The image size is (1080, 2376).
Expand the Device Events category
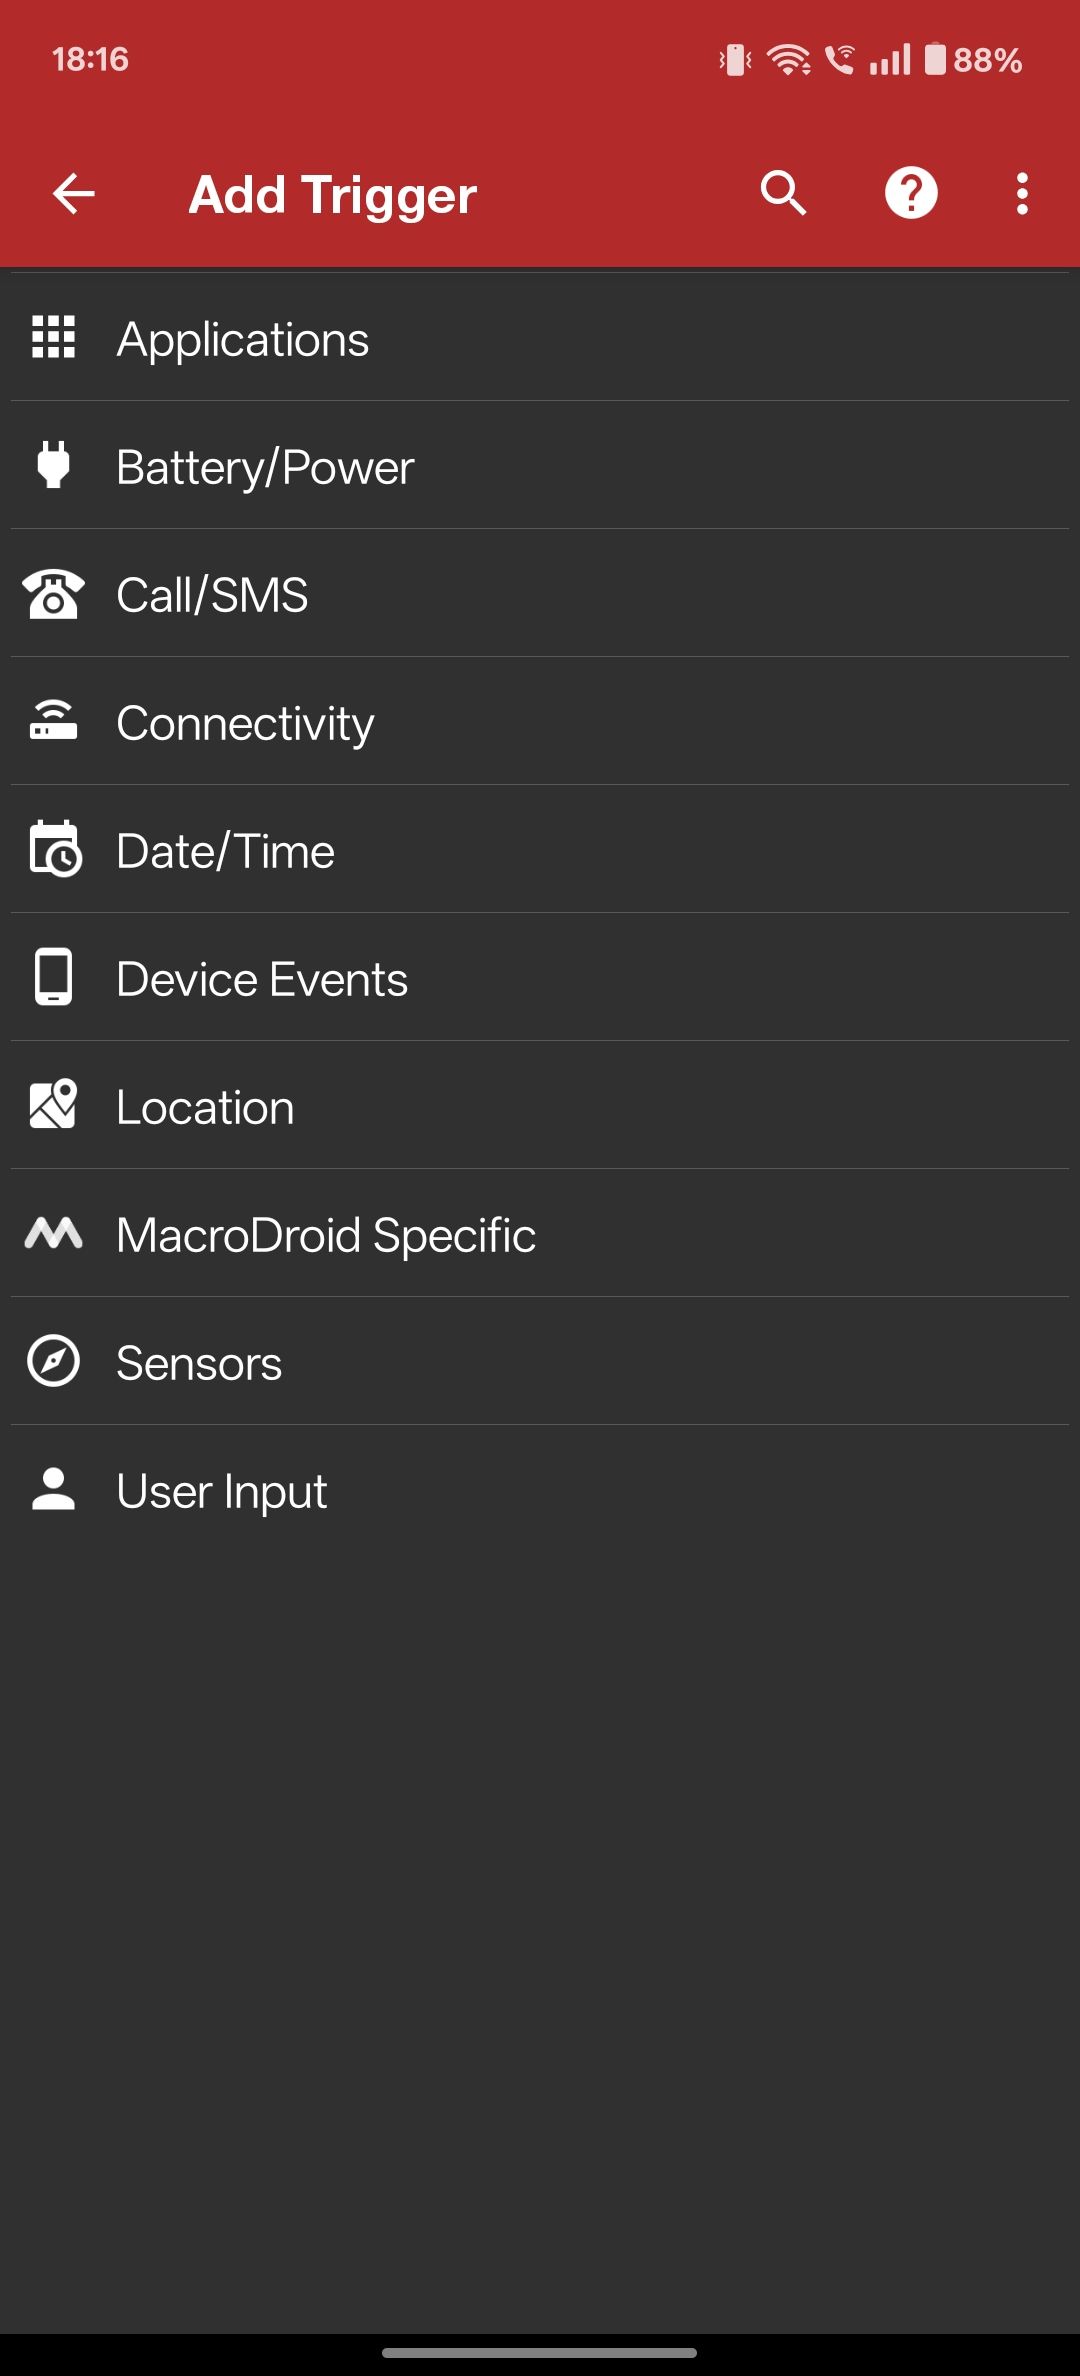pyautogui.click(x=540, y=977)
